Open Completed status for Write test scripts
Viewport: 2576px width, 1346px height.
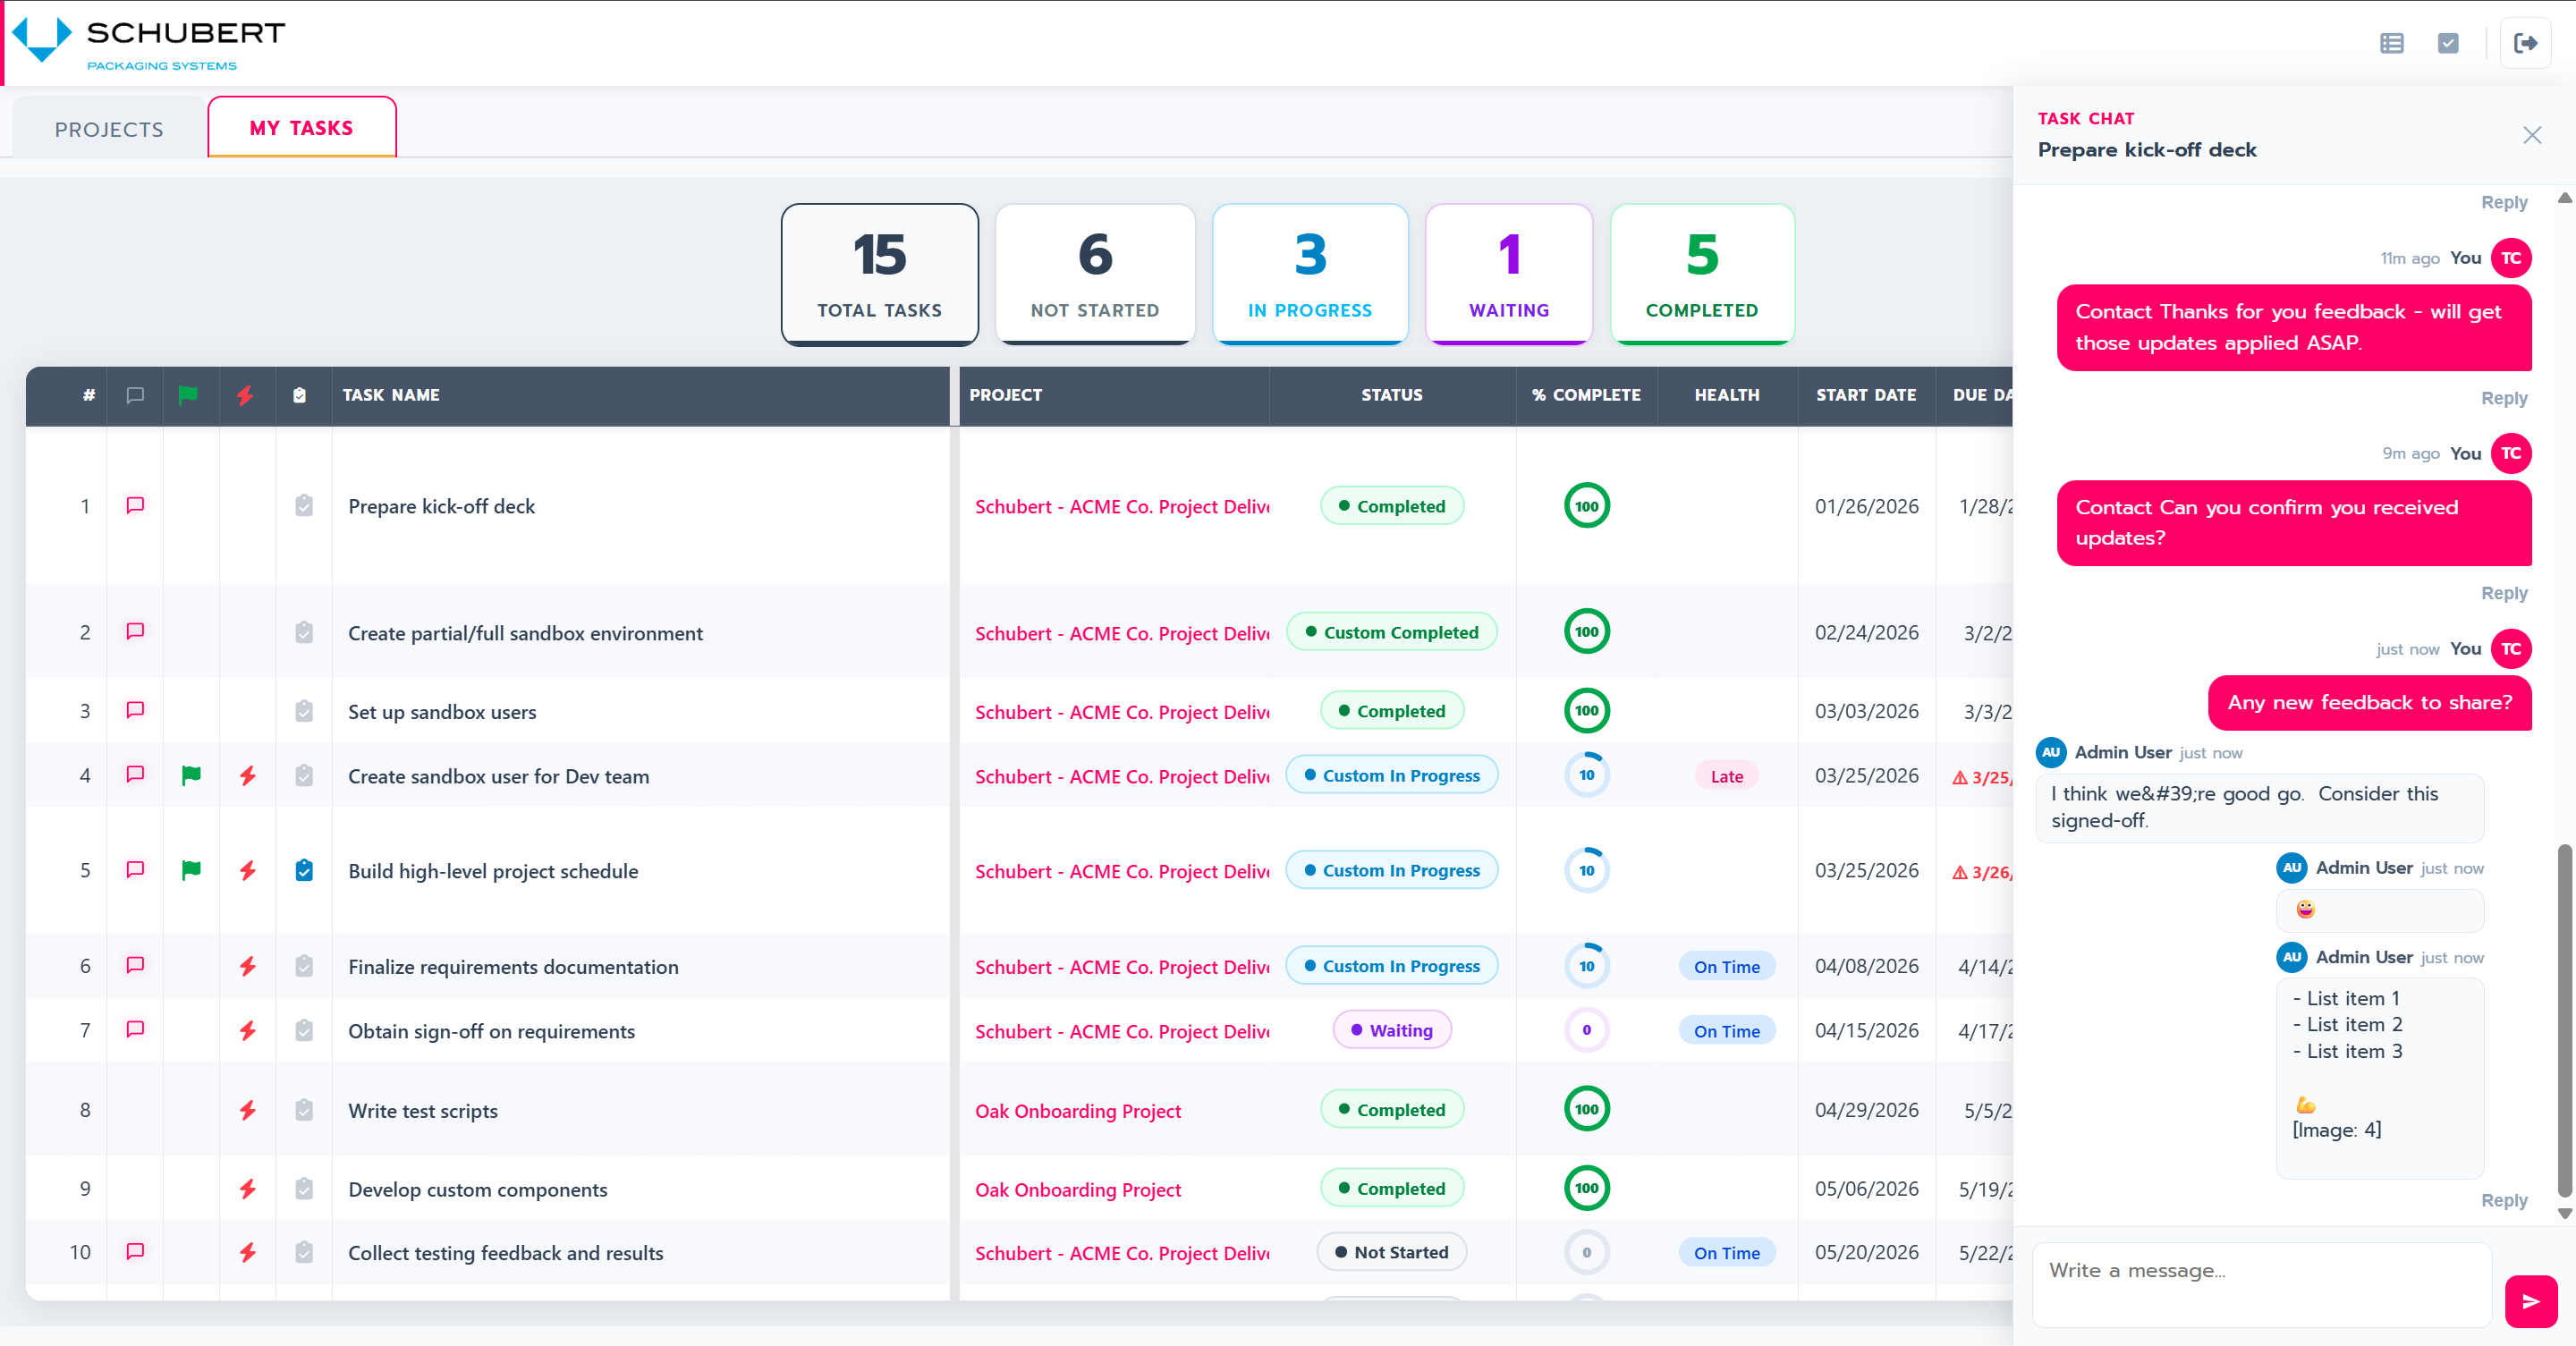point(1392,1110)
